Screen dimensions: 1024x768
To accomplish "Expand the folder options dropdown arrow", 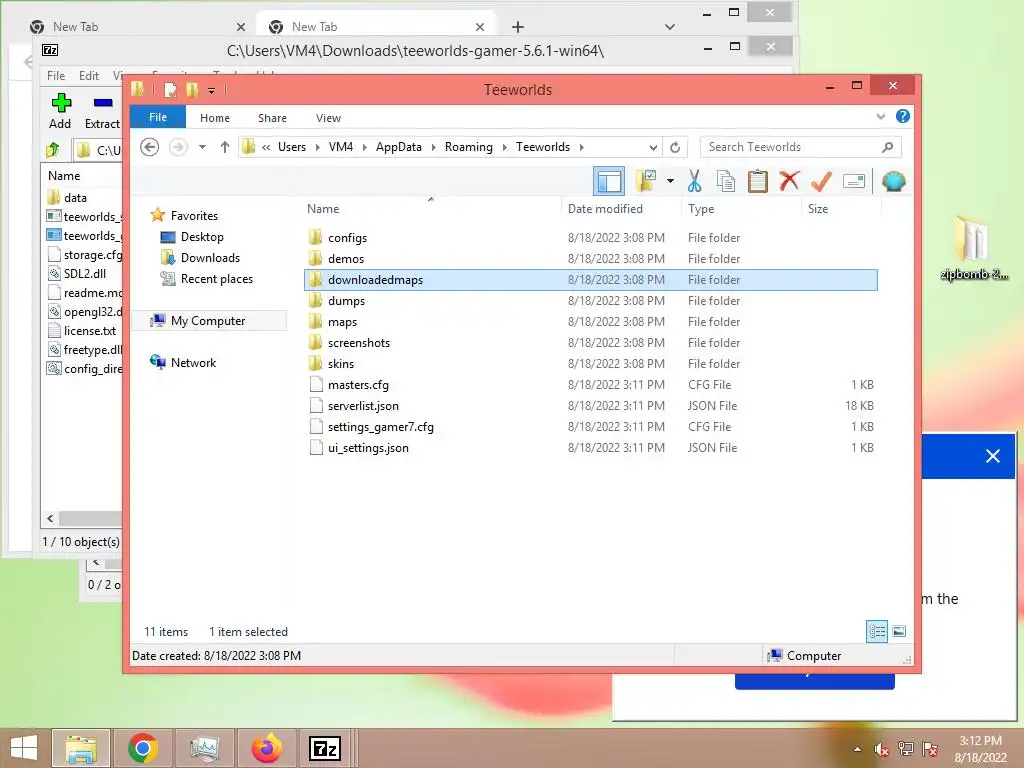I will pos(670,181).
